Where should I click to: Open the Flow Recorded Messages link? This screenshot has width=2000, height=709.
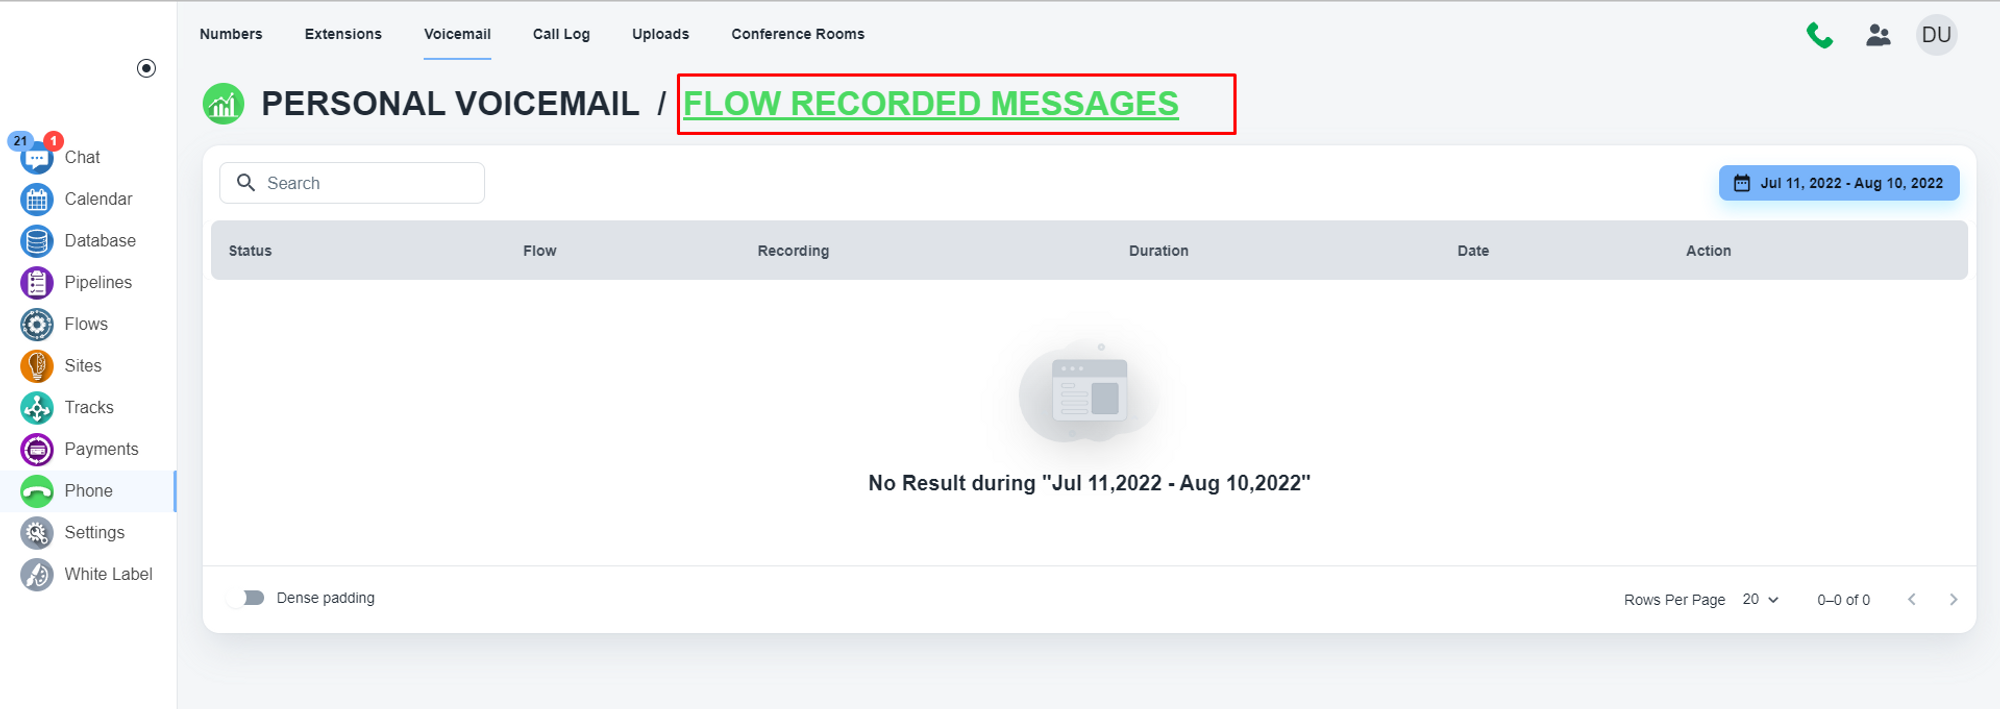pyautogui.click(x=930, y=104)
